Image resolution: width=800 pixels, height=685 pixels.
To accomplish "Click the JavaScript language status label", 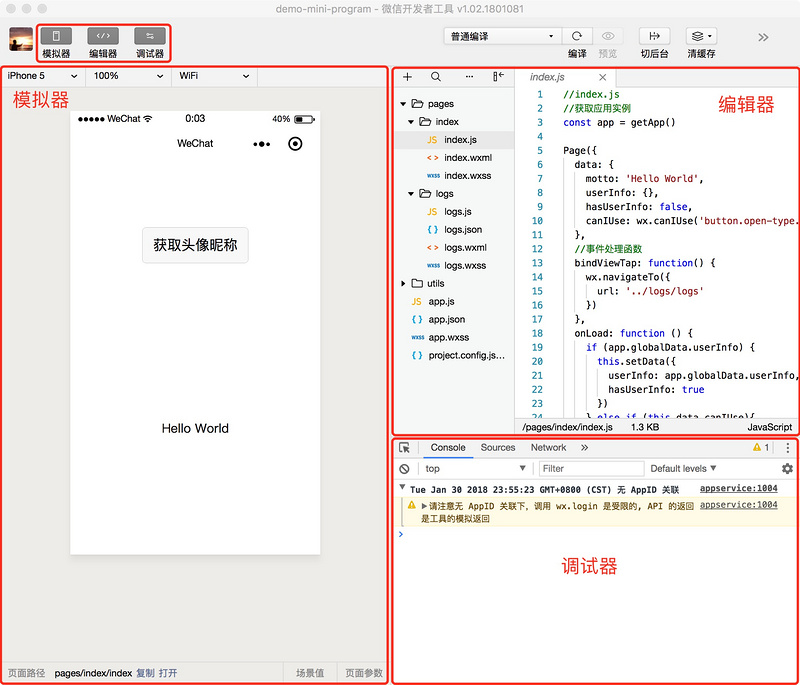I will pos(769,427).
